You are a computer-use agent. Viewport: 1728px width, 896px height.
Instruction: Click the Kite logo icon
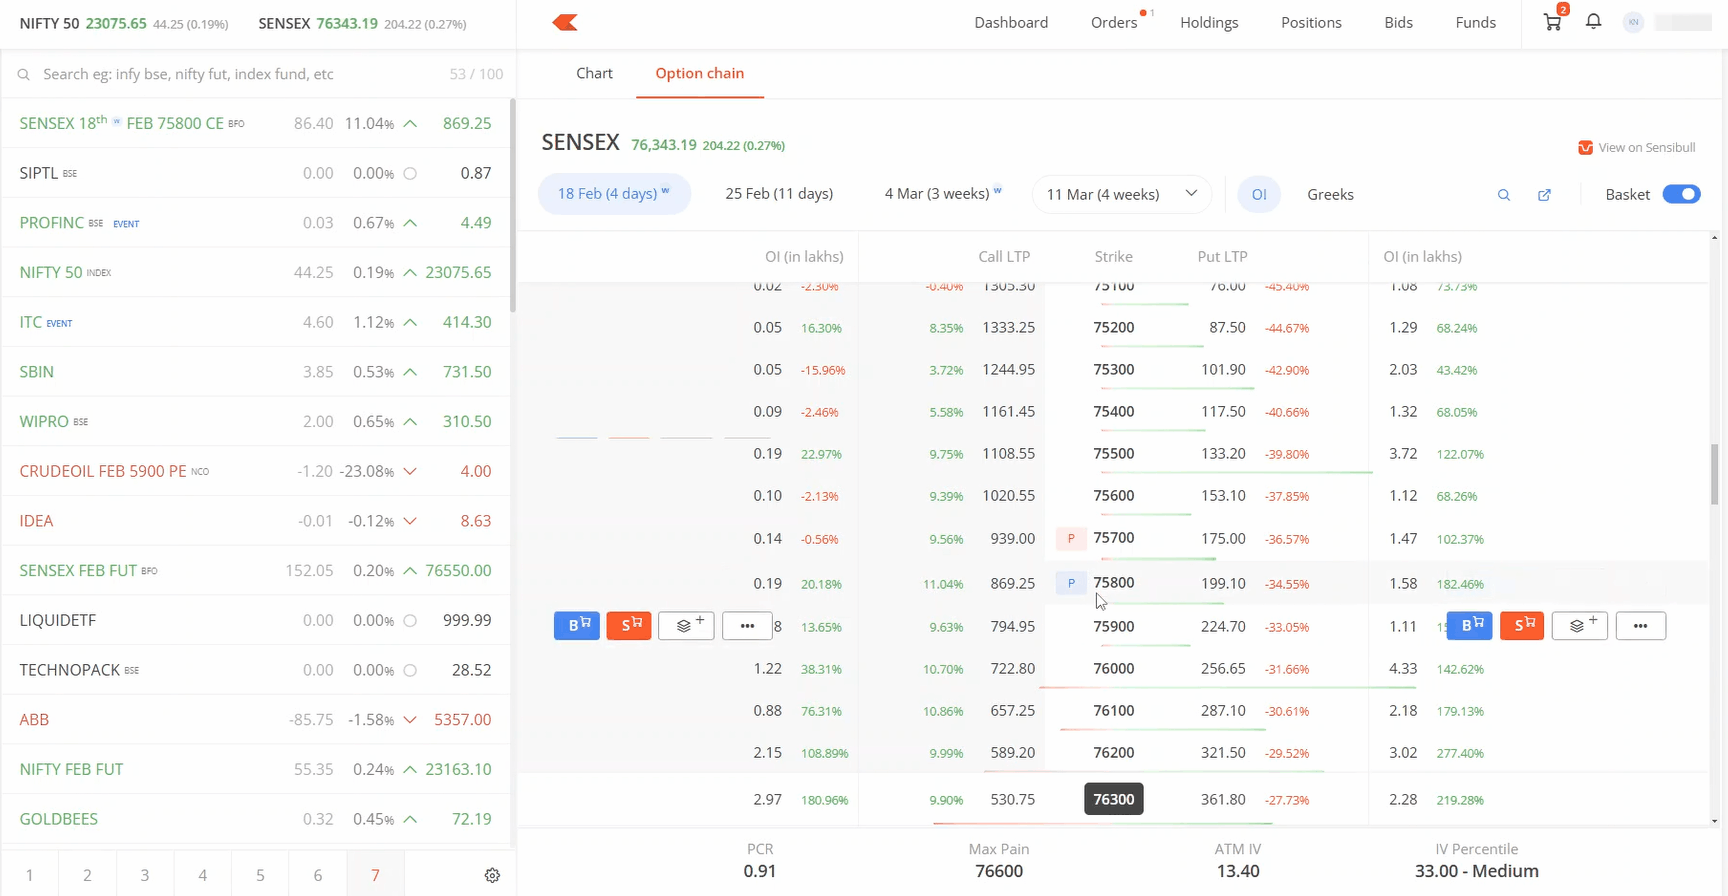click(565, 22)
